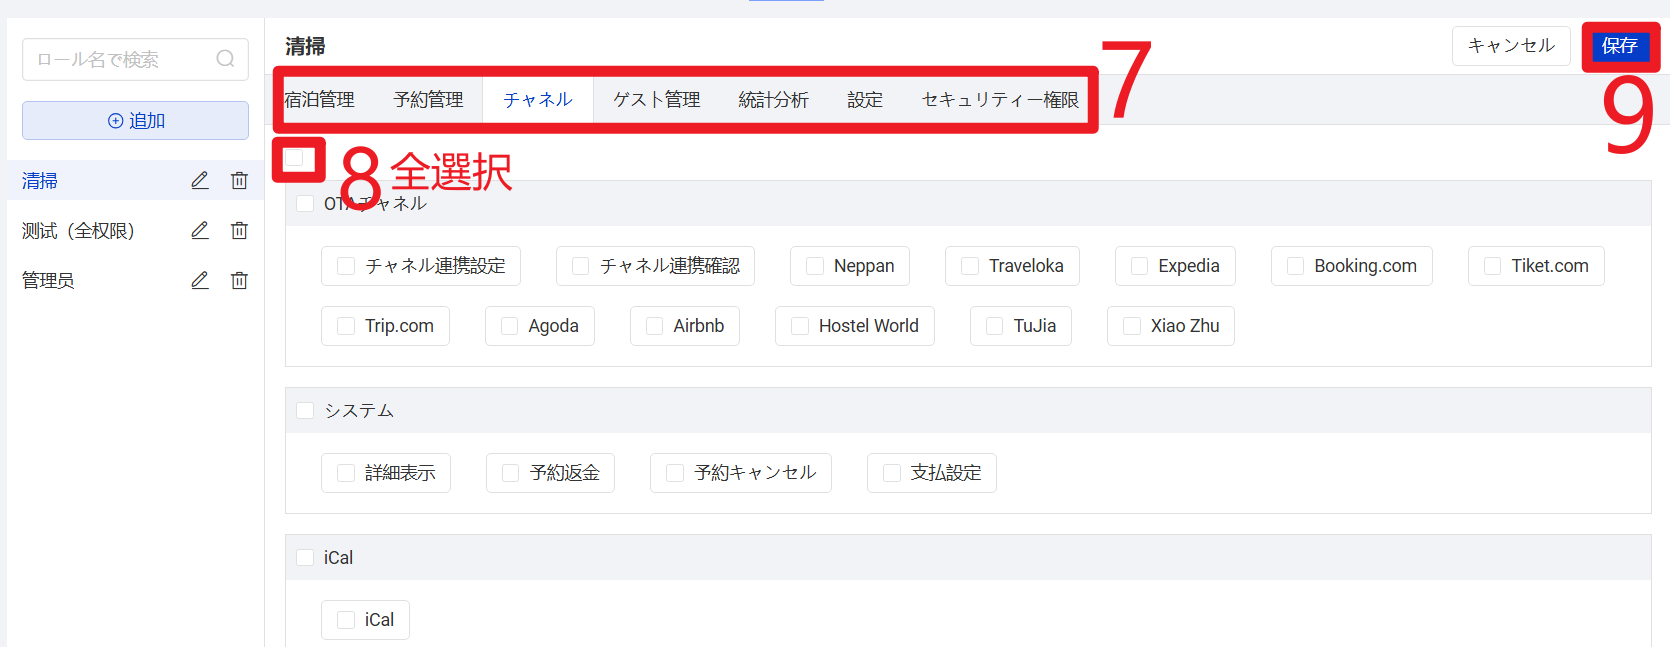Edit the 清掃 role with pencil icon
The width and height of the screenshot is (1670, 647).
pyautogui.click(x=200, y=180)
